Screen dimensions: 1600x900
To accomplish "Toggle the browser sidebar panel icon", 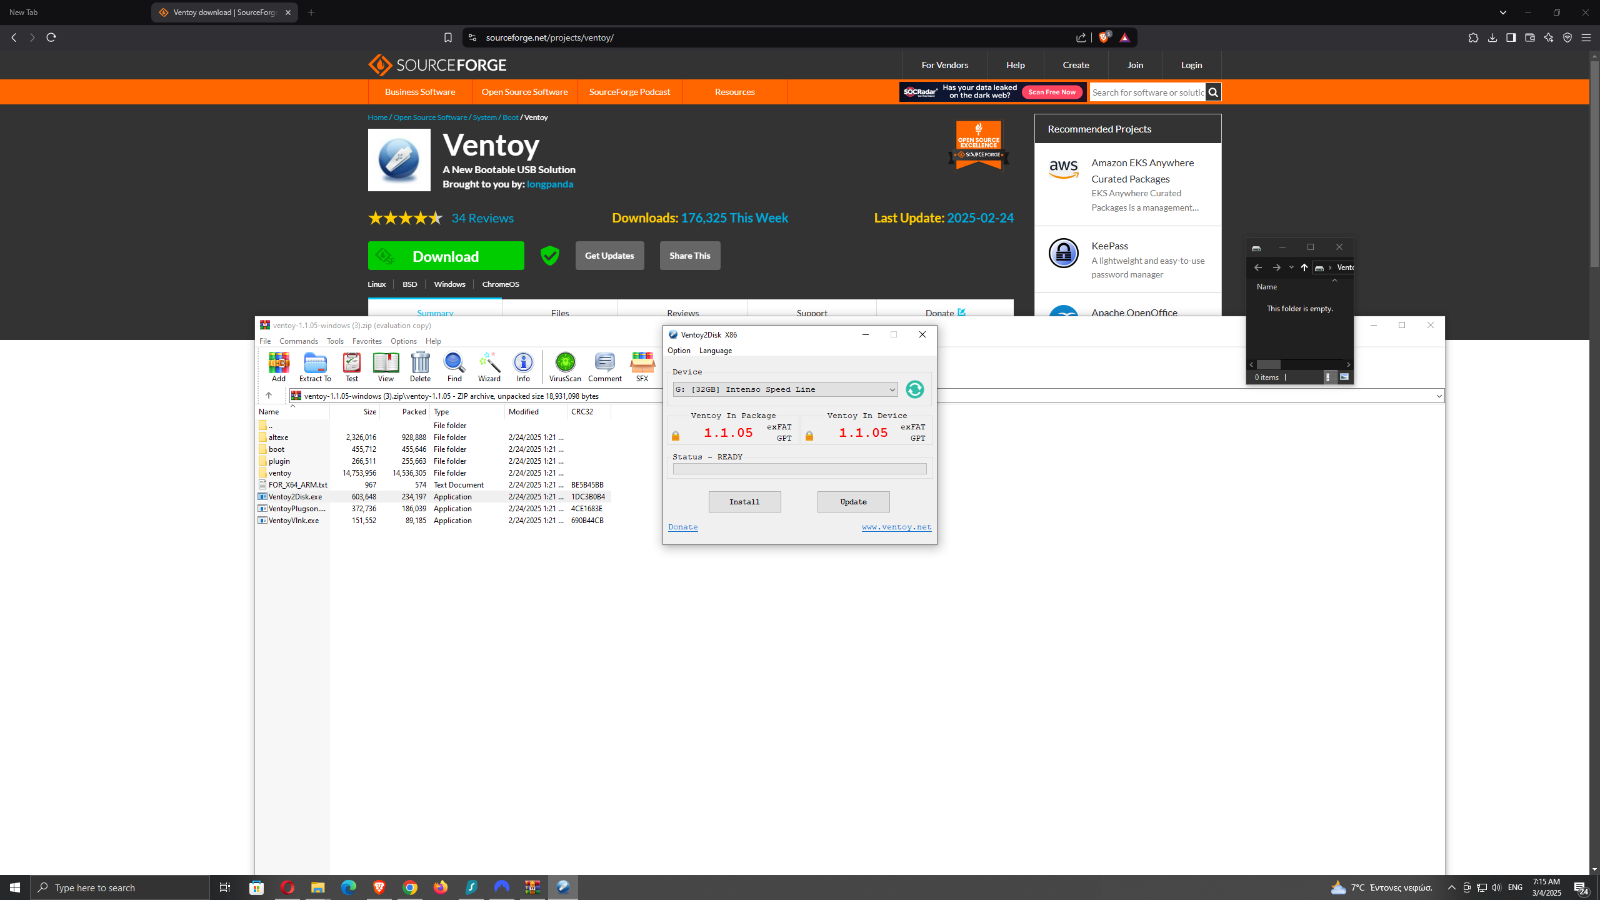I will 1511,37.
